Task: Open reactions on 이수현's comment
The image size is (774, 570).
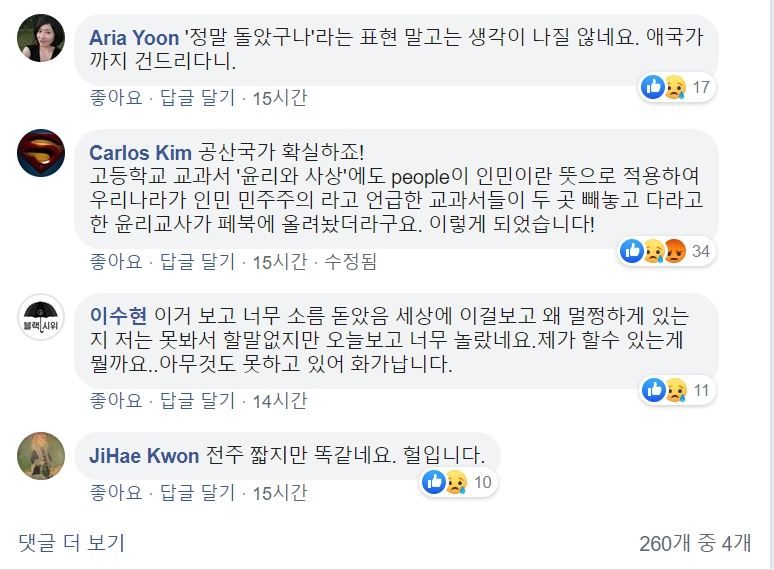Action: pyautogui.click(x=675, y=389)
